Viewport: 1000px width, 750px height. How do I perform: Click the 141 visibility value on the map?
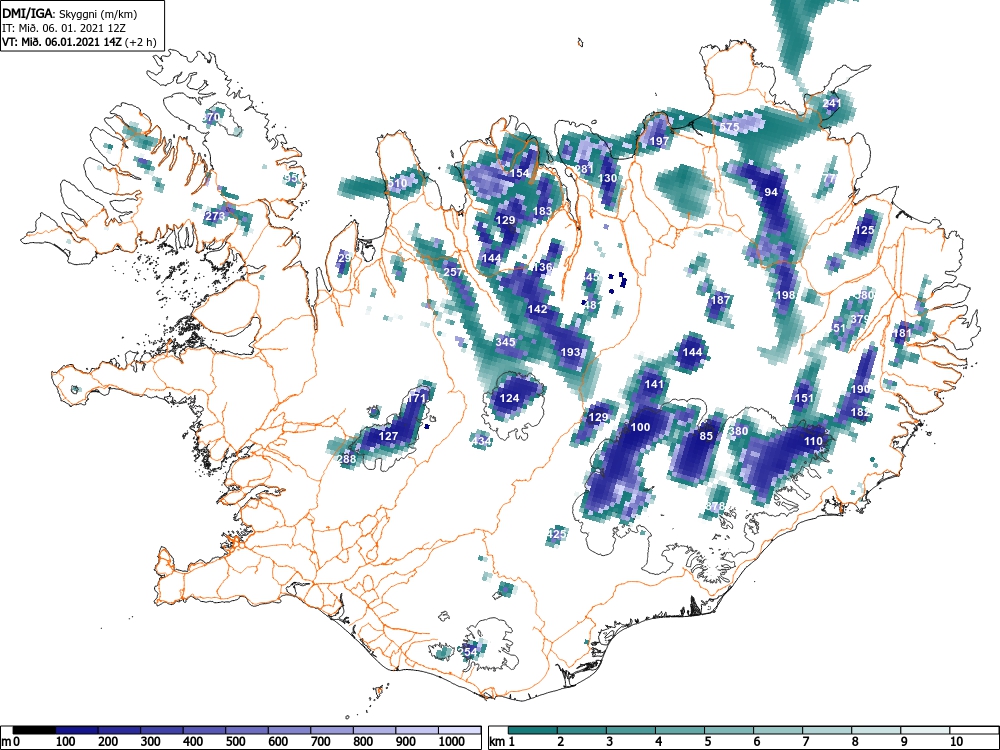pos(654,384)
